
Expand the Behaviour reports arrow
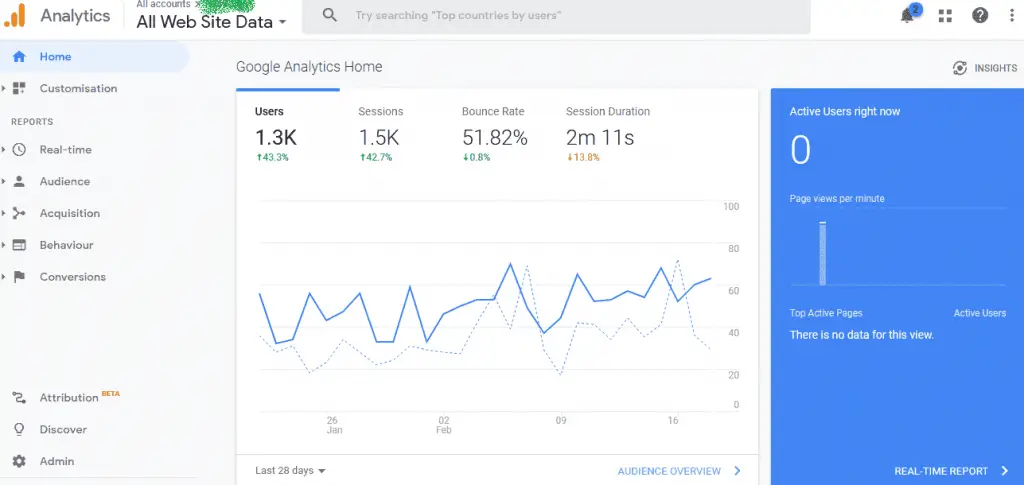[3, 245]
